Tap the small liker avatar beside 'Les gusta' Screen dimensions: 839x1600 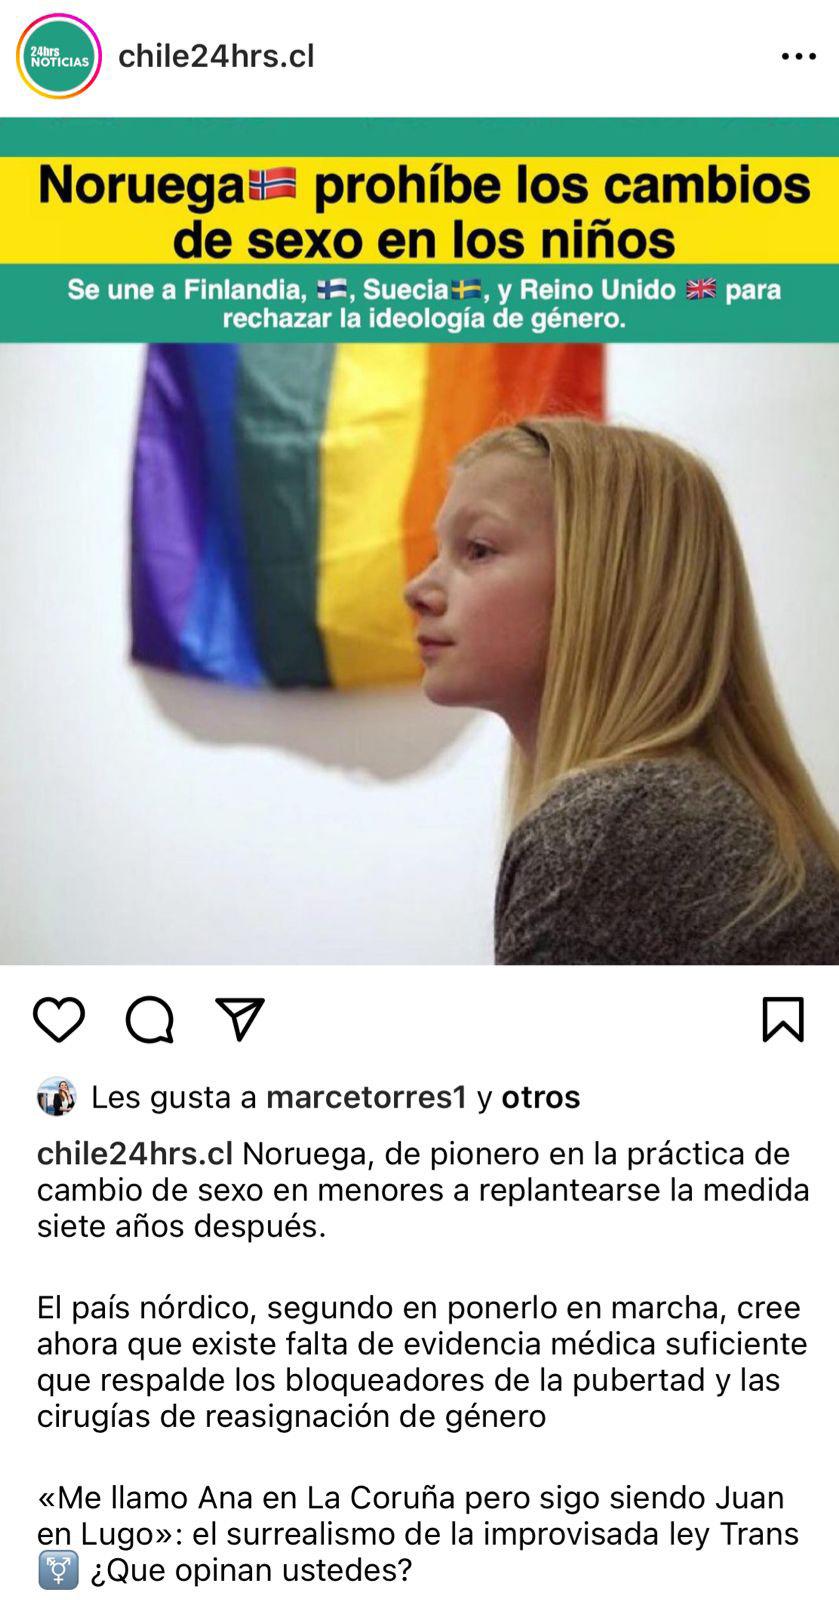(57, 1097)
